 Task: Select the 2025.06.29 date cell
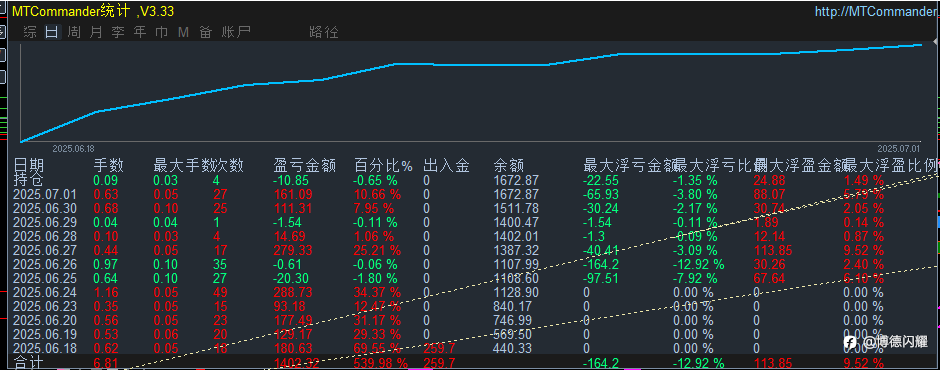click(x=45, y=222)
